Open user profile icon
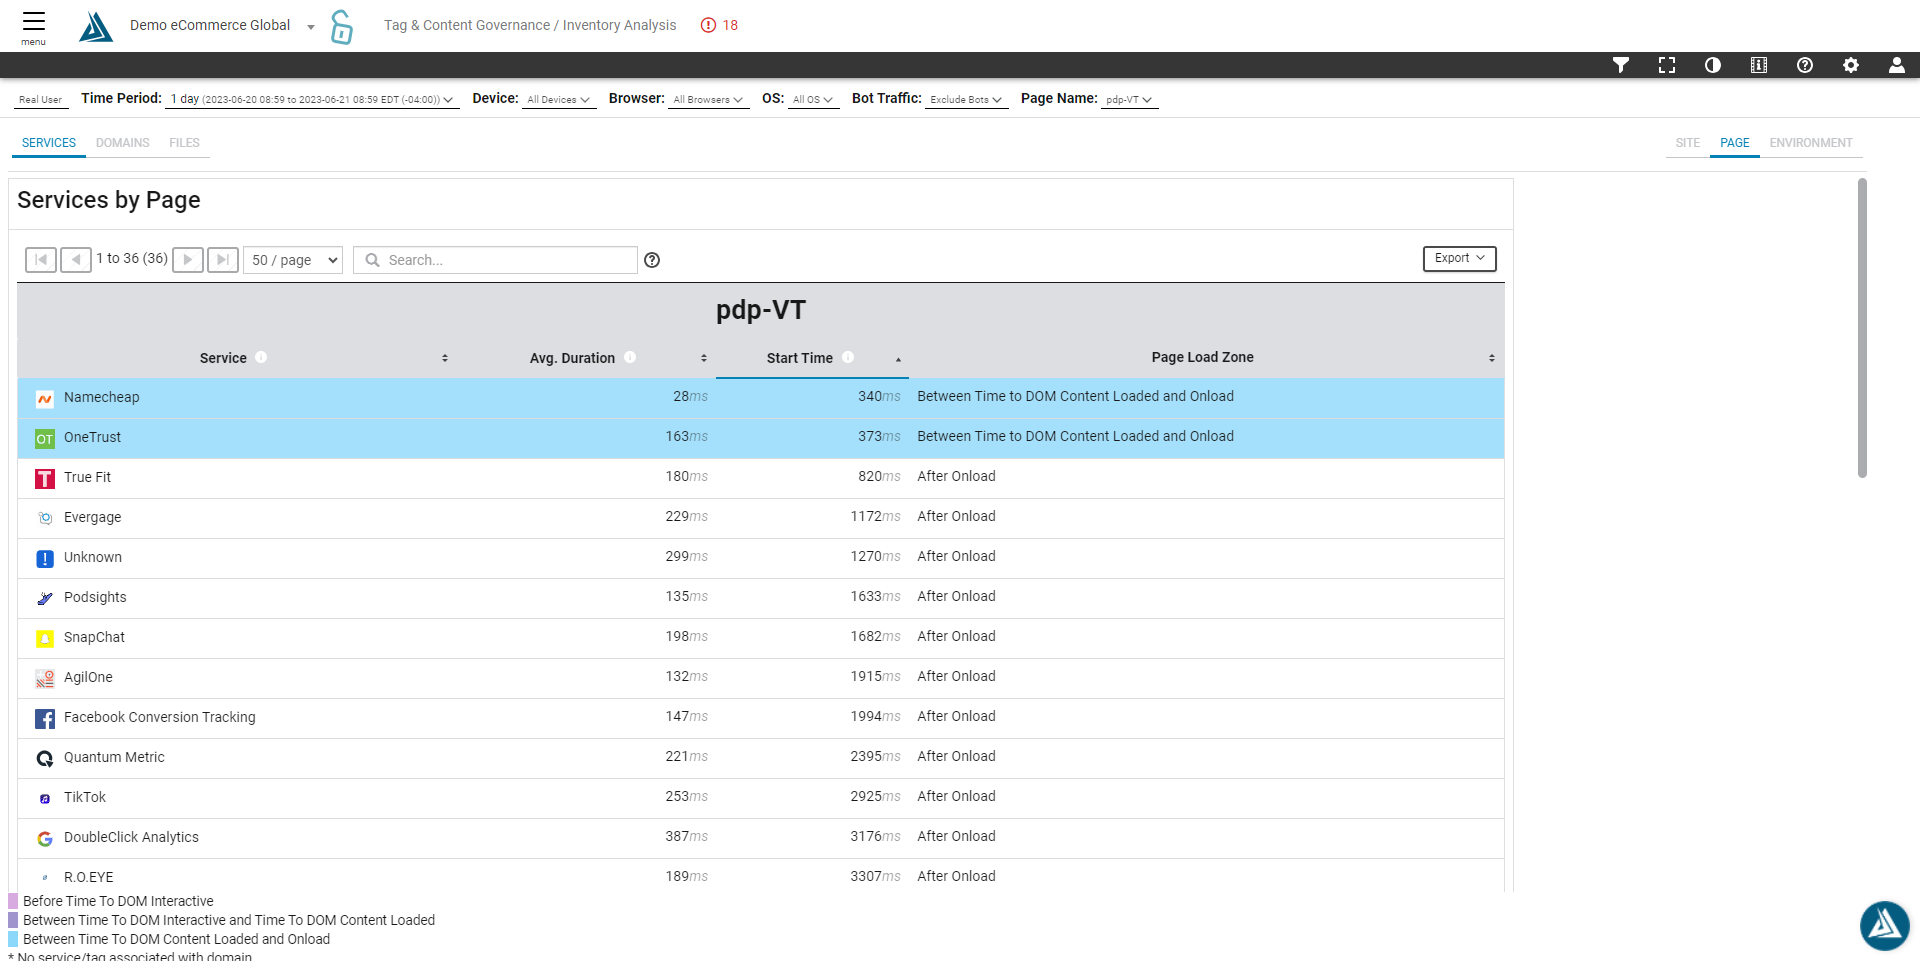Viewport: 1920px width, 961px height. 1897,65
